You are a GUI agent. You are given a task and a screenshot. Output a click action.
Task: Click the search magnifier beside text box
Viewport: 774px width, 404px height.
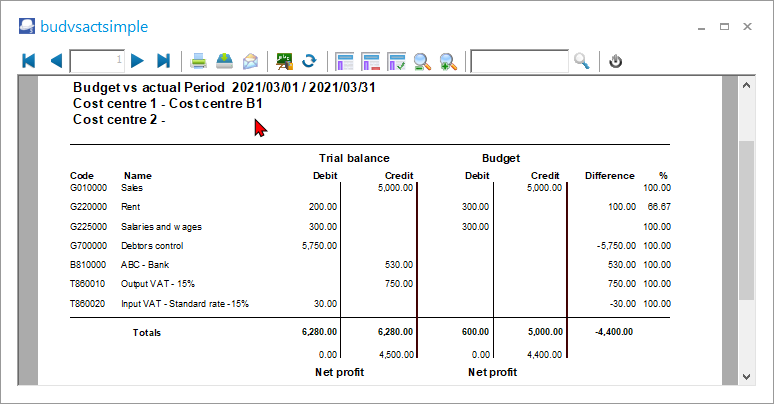click(x=581, y=61)
